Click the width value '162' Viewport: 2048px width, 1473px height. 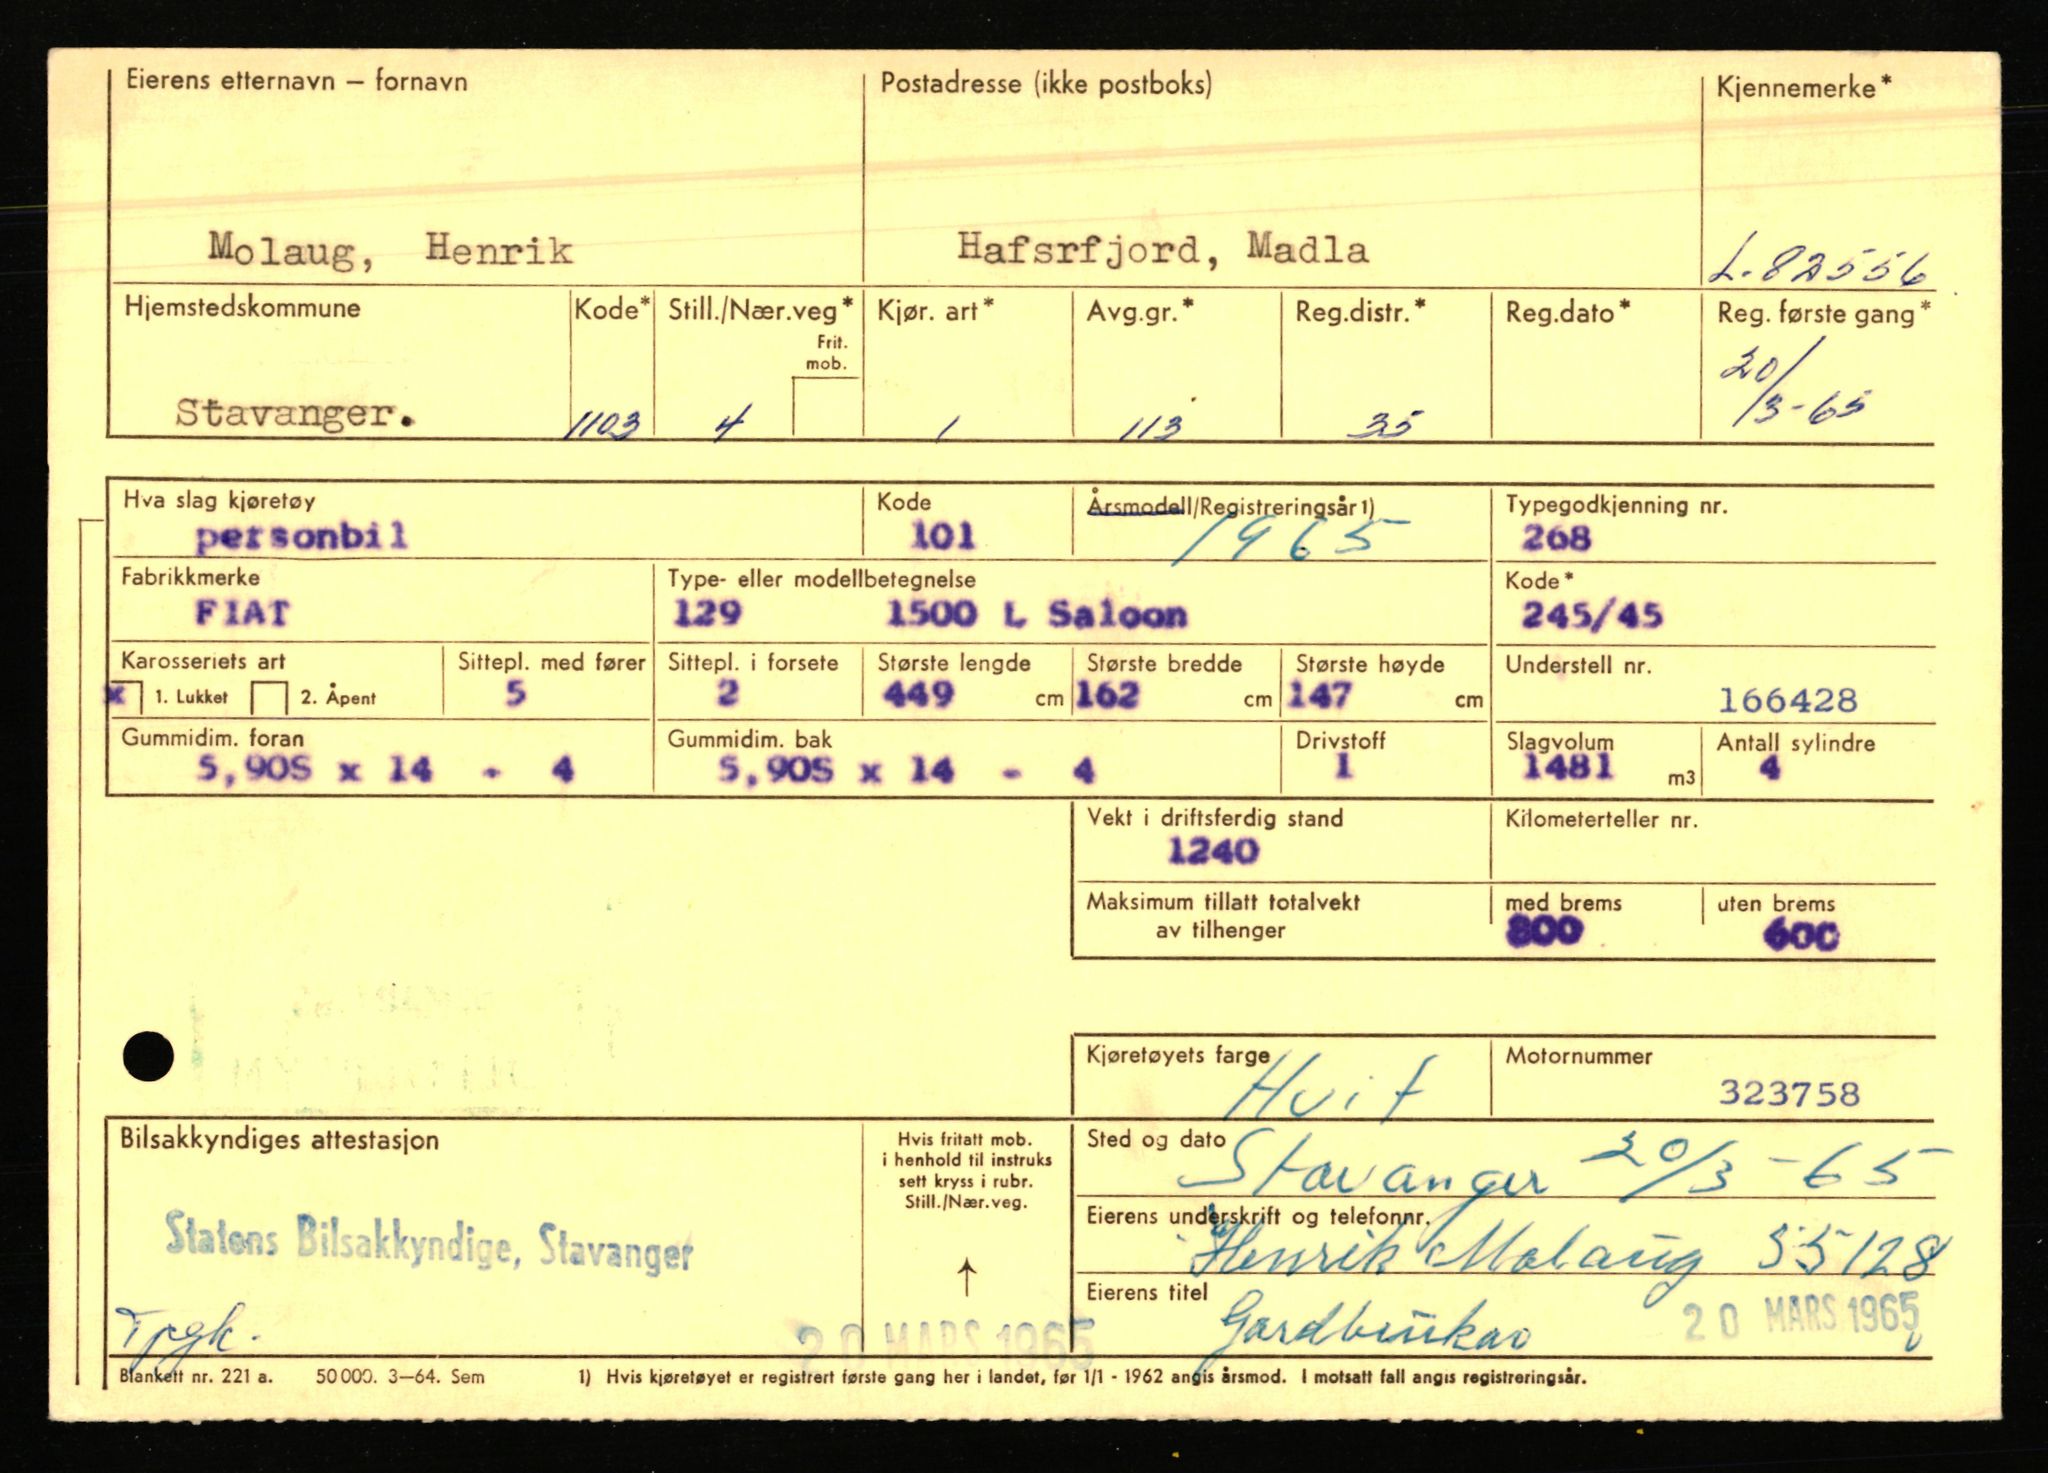(x=1107, y=694)
